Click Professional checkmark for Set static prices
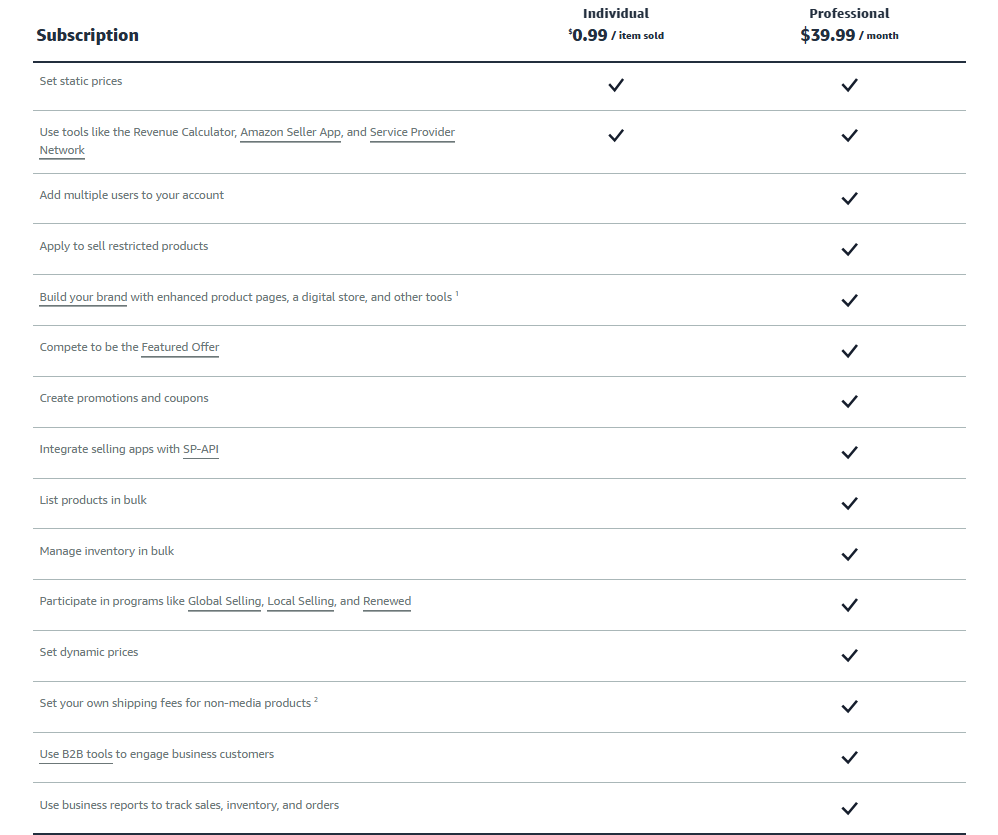This screenshot has width=998, height=835. [849, 85]
